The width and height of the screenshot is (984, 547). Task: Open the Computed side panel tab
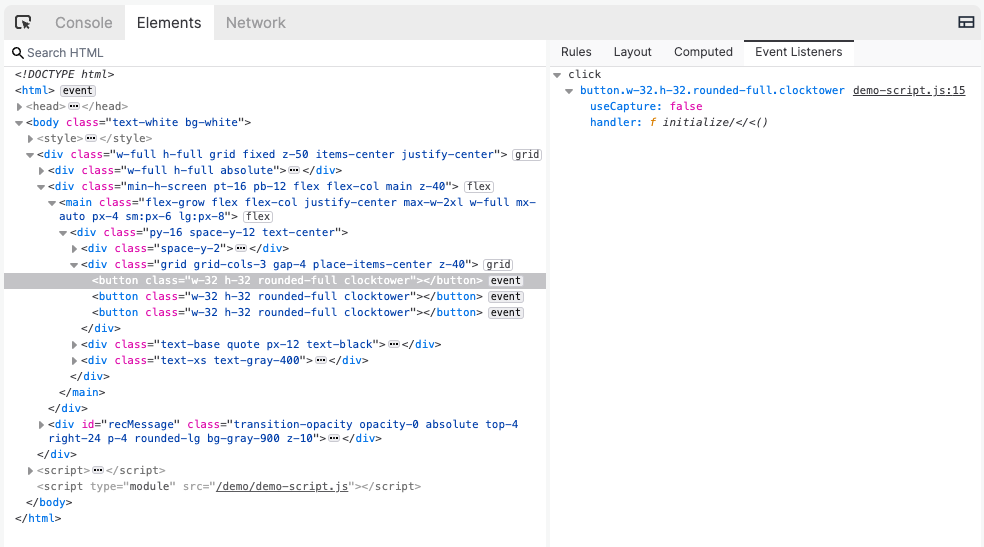coord(703,52)
